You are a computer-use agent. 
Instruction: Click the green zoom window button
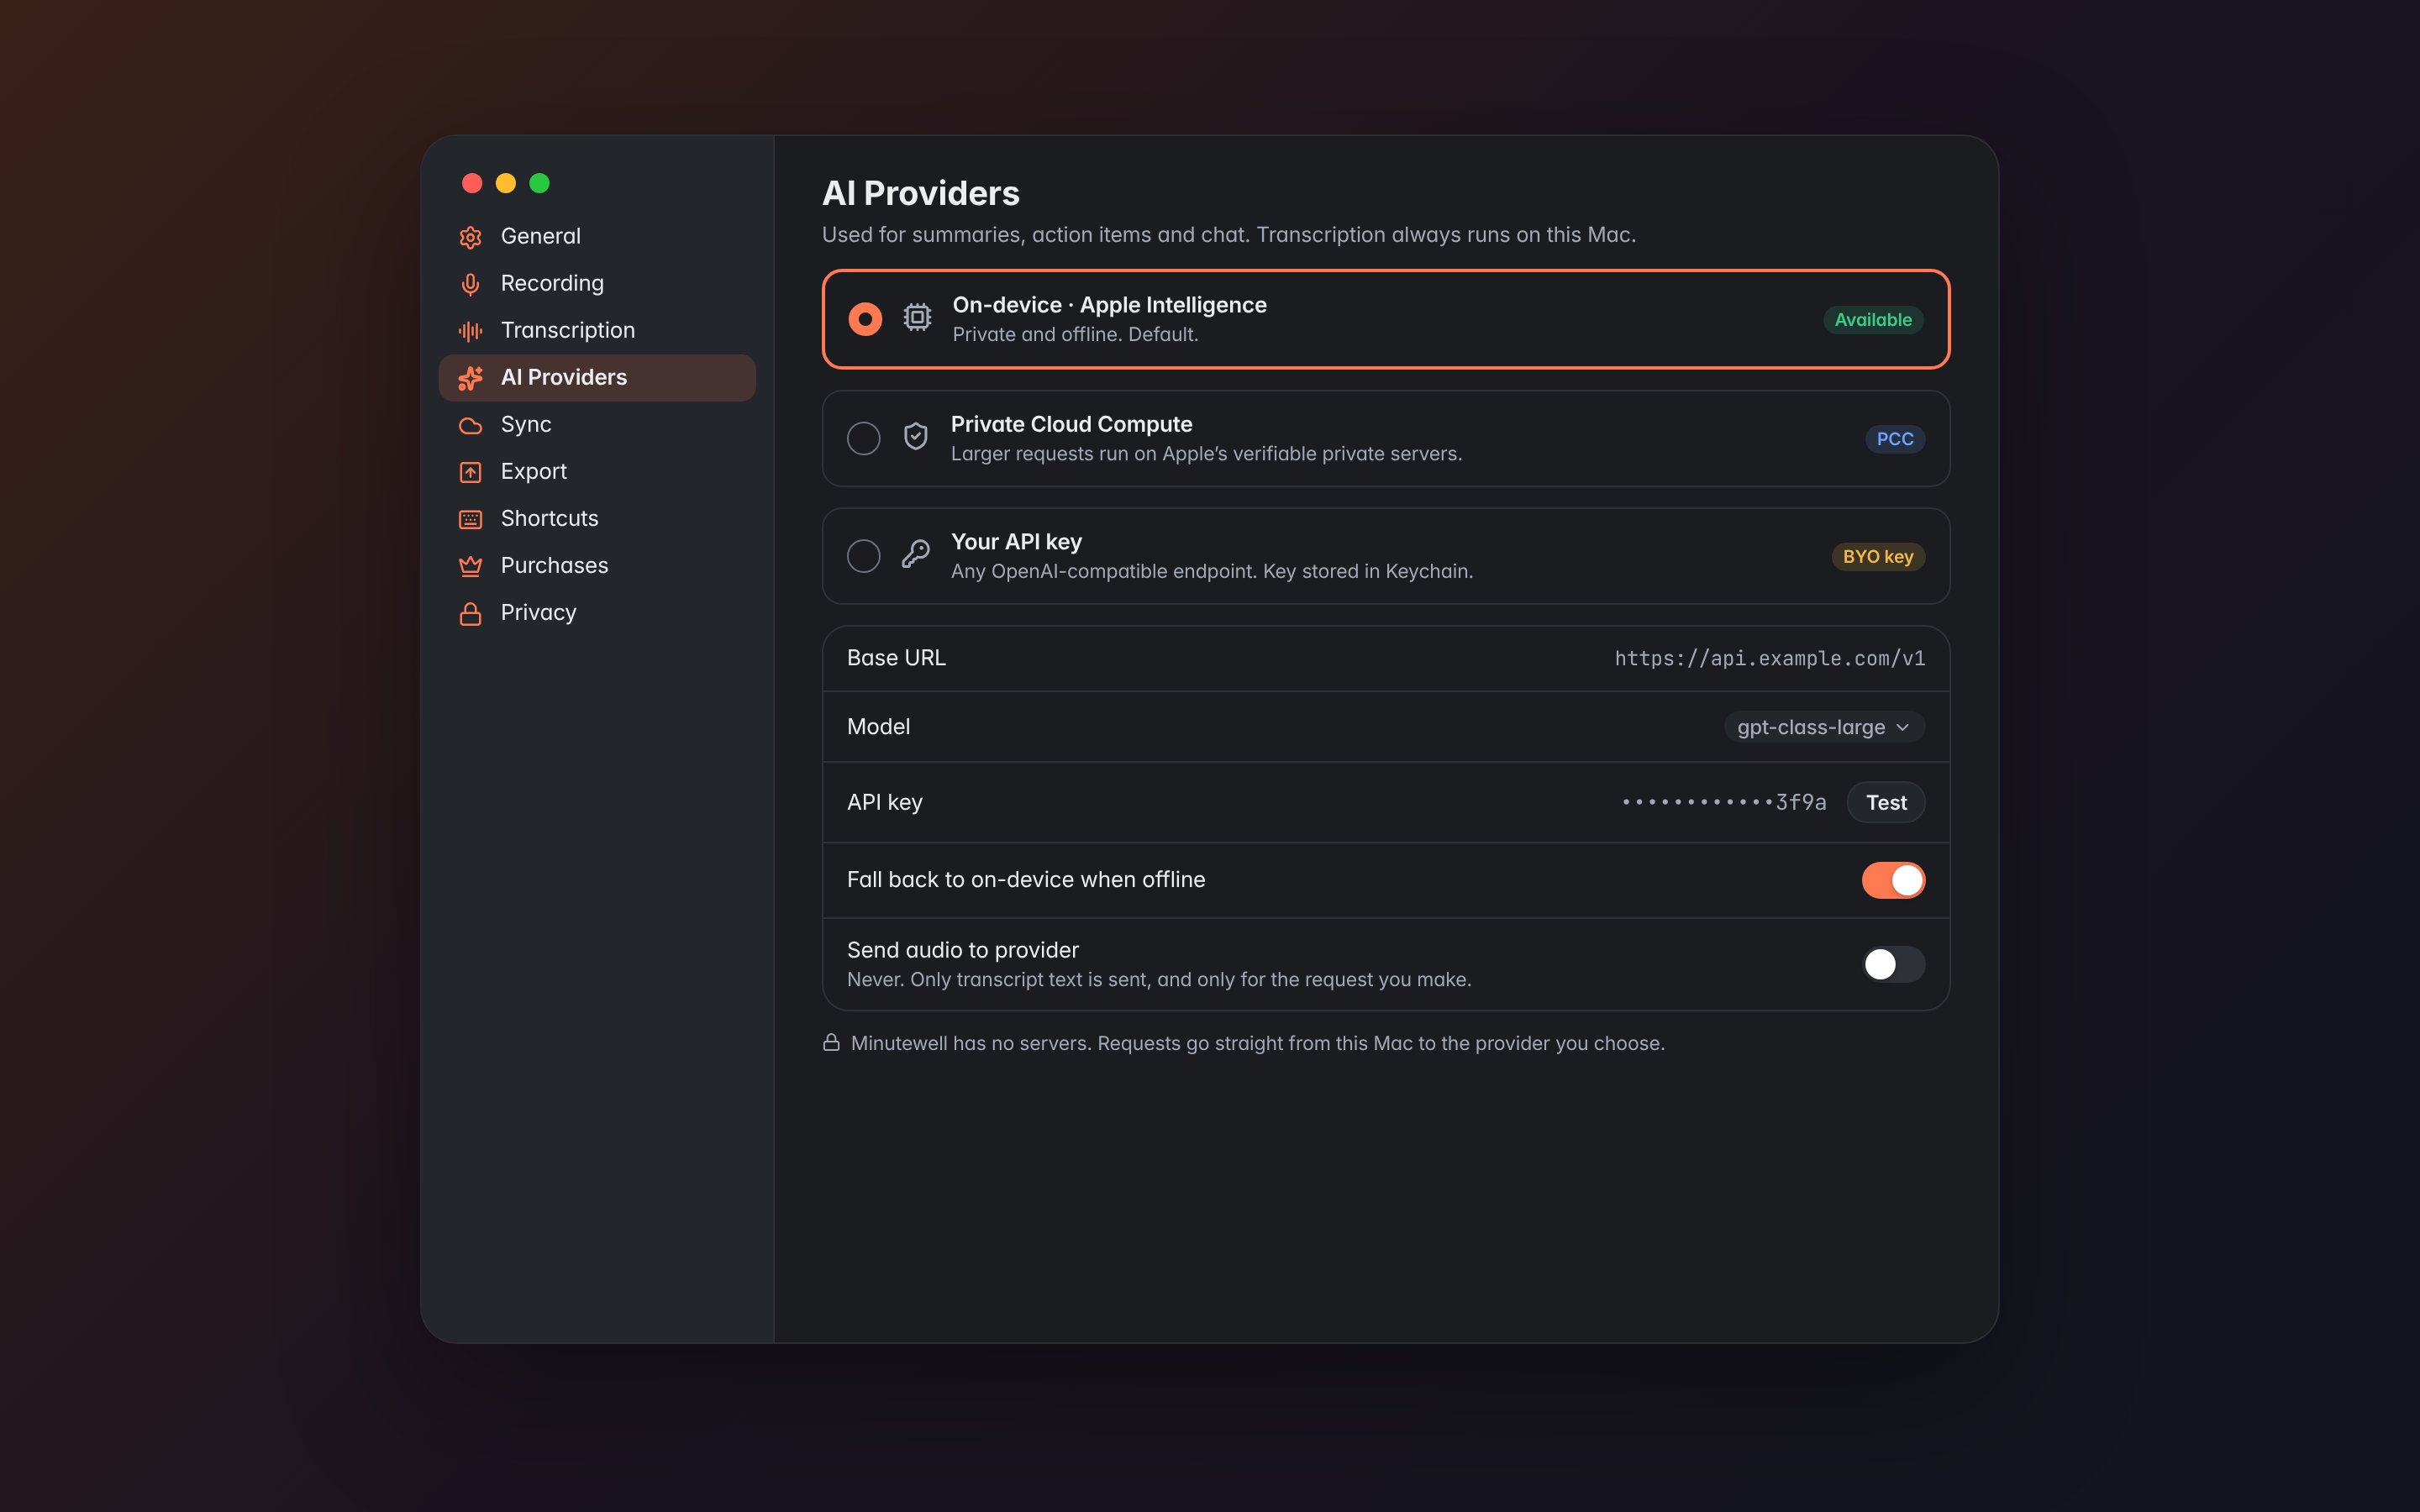[x=539, y=183]
